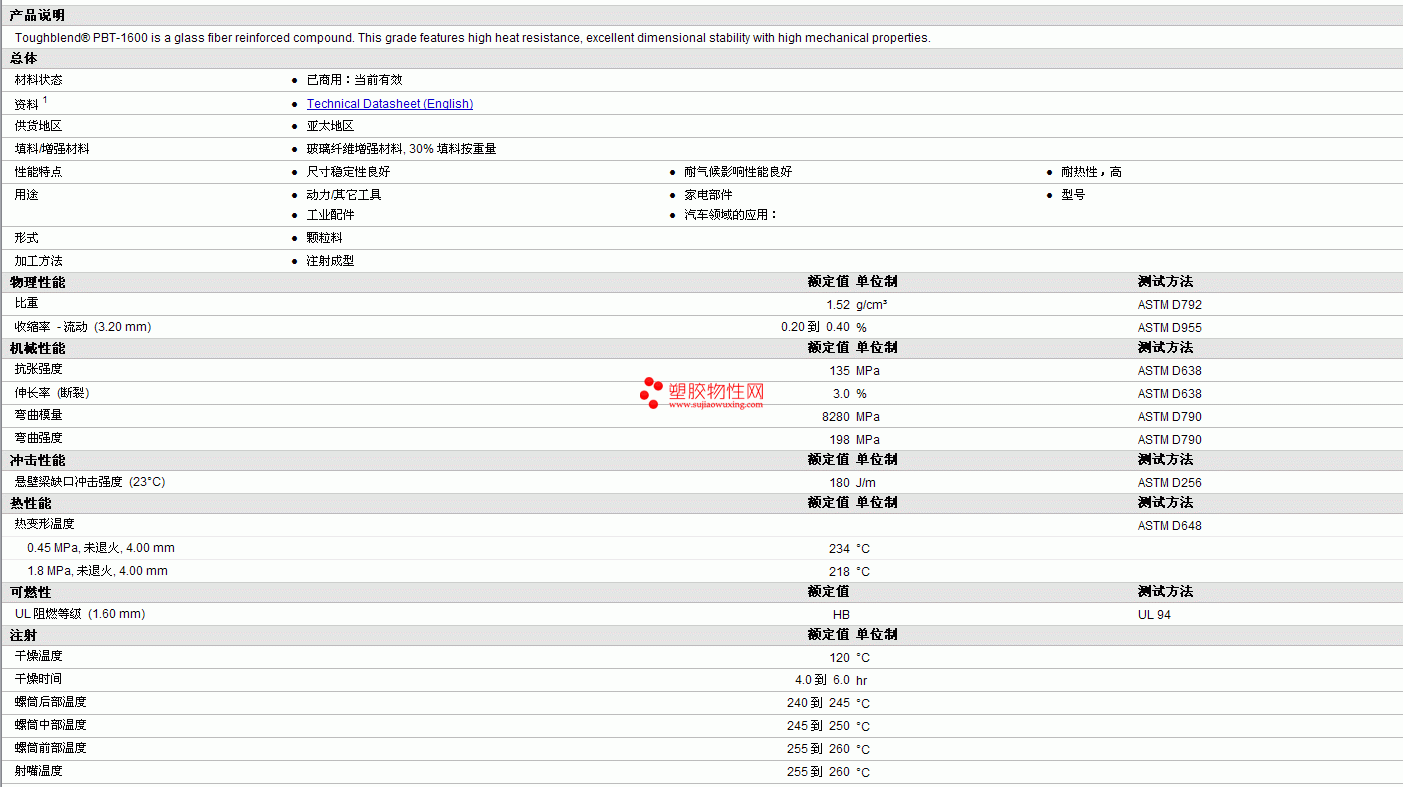The width and height of the screenshot is (1403, 787).
Task: Select the 8280 flexural modulus value
Action: click(x=836, y=417)
